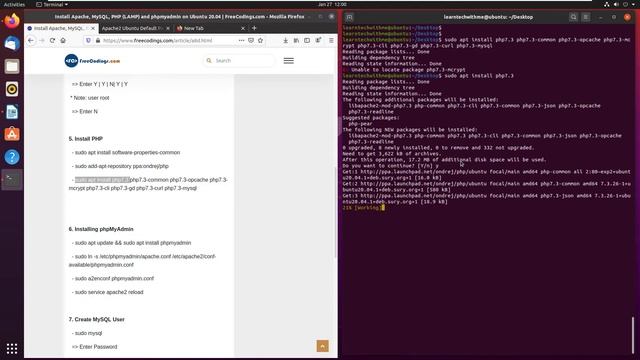Click the Firefox forward arrow button
This screenshot has height=360, width=640.
[42, 40]
